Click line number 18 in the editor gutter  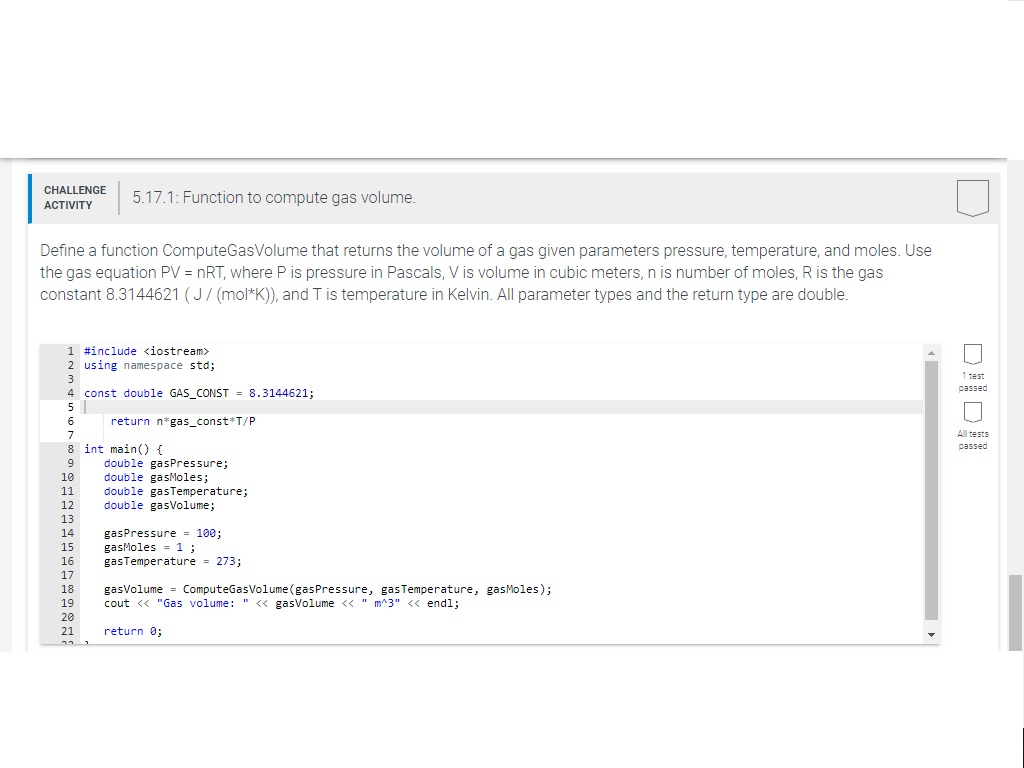66,589
